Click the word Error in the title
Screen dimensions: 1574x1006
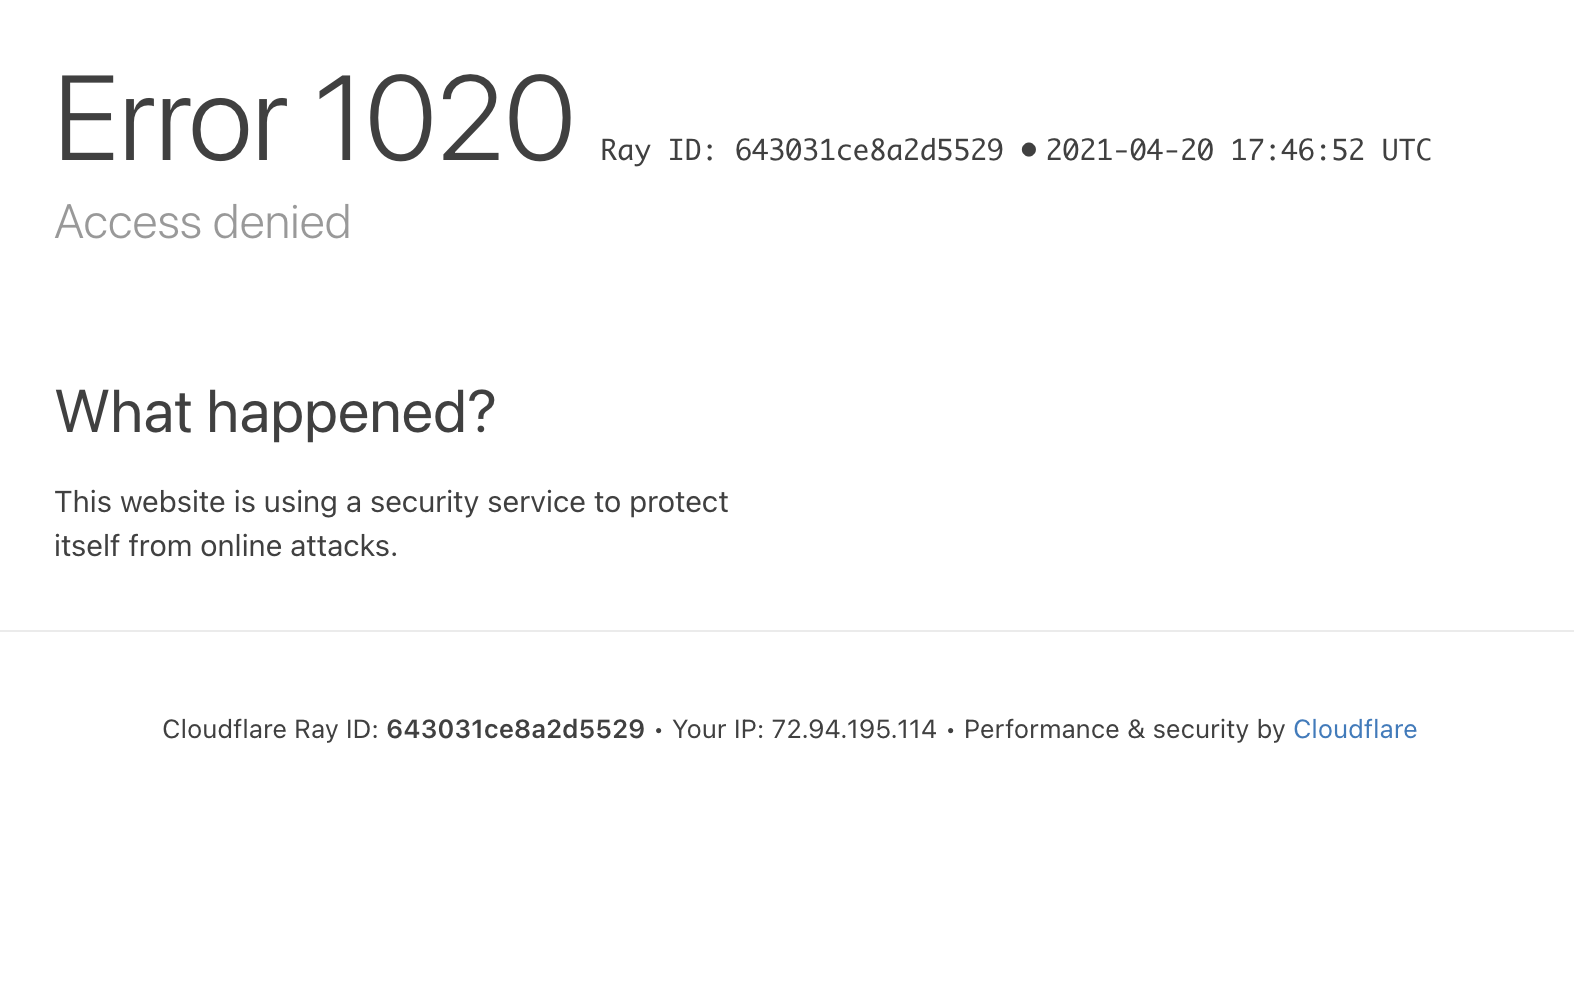coord(171,119)
